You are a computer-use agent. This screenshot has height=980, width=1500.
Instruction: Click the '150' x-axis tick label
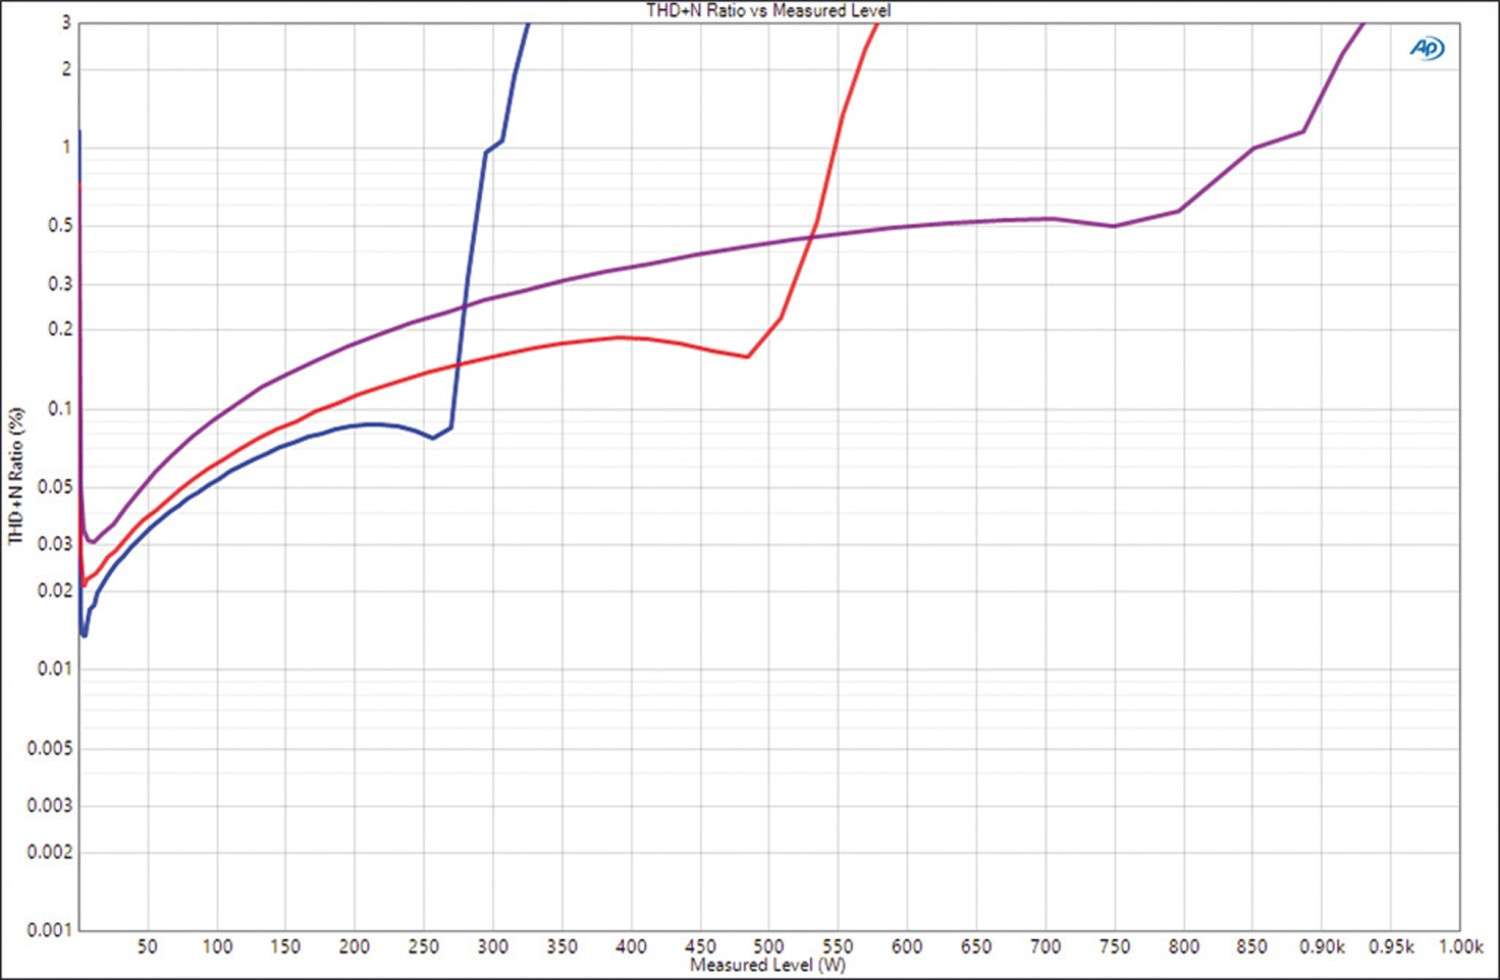click(x=285, y=946)
